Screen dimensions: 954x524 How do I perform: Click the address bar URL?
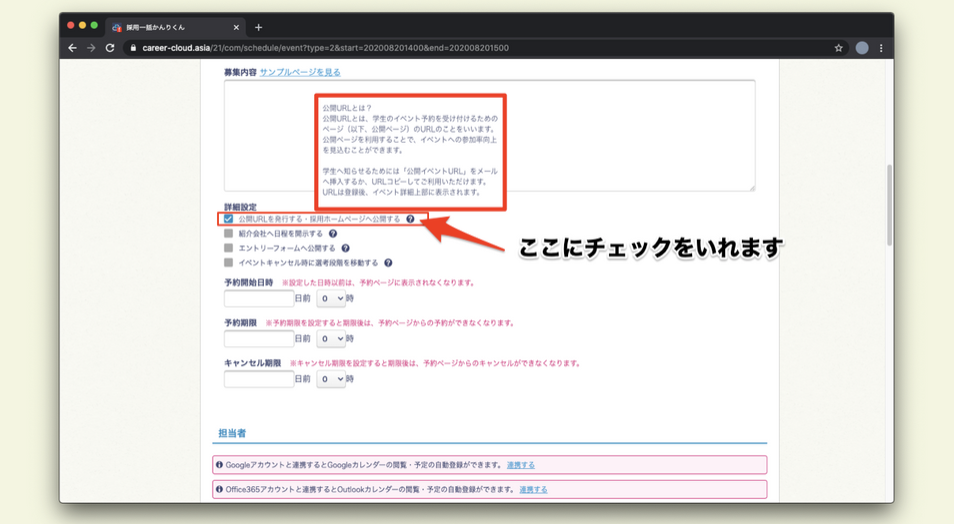pos(326,47)
